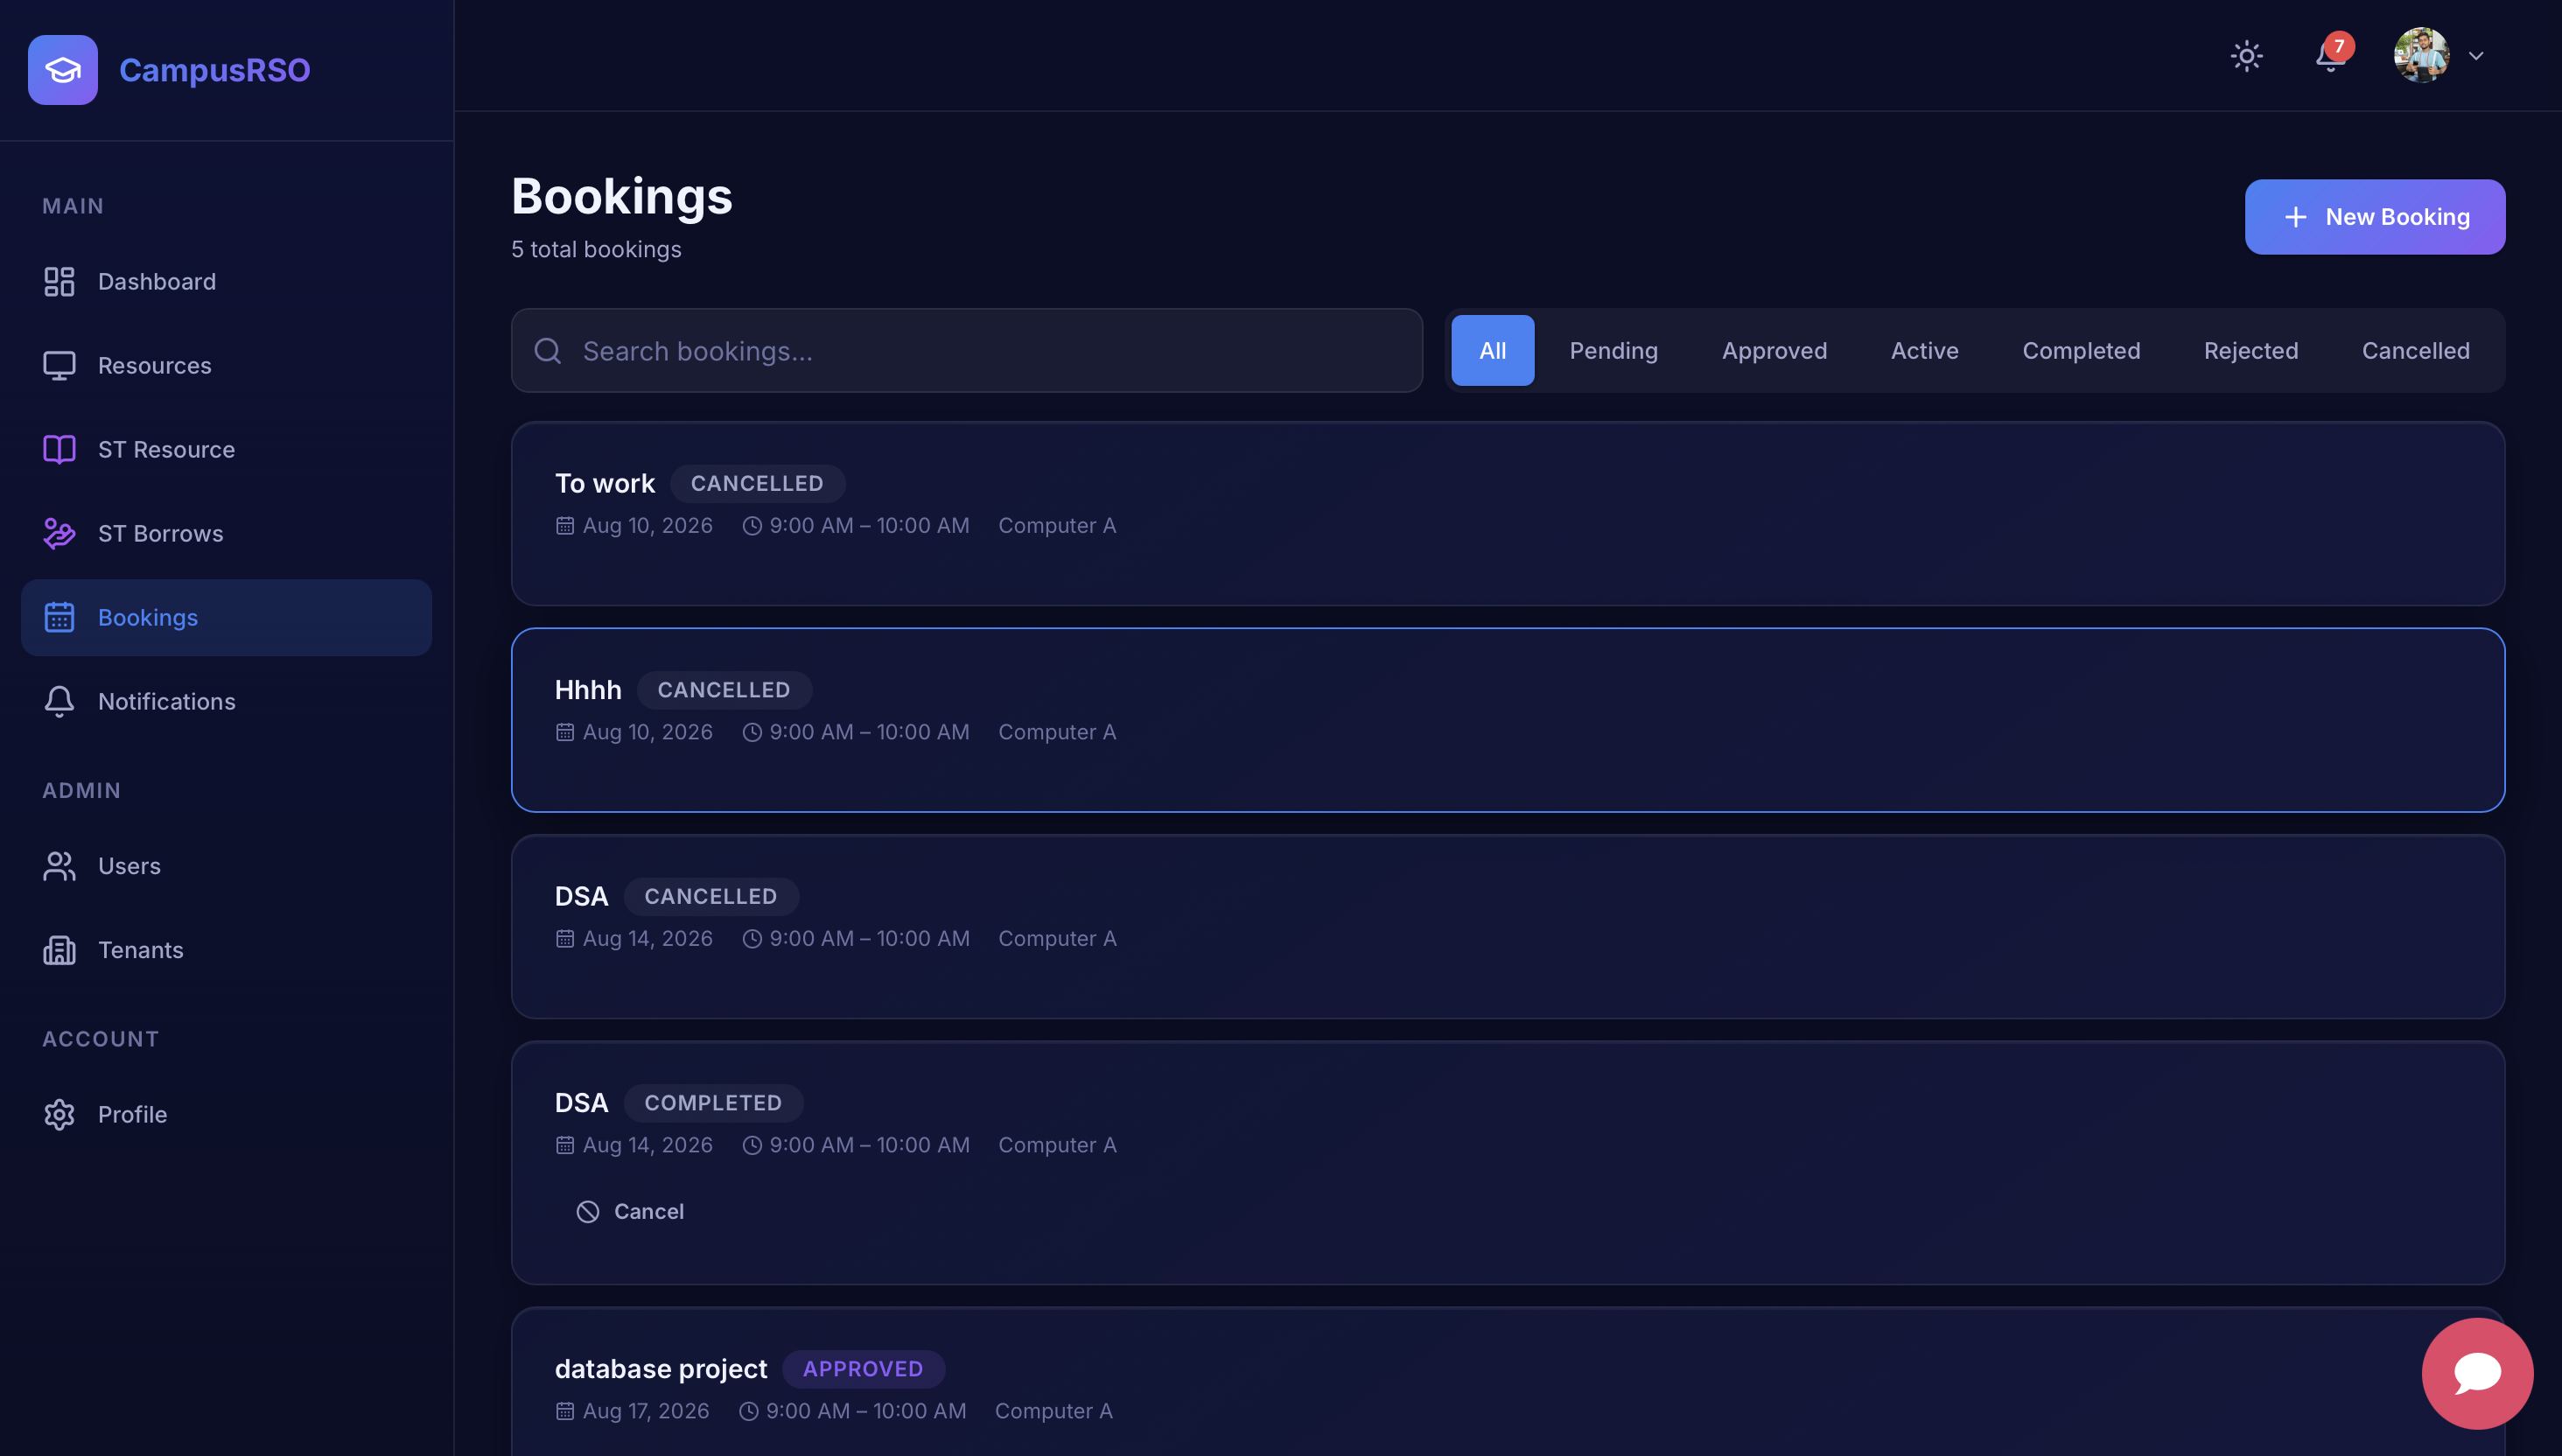Go to Resources monitor icon
The width and height of the screenshot is (2562, 1456).
tap(59, 365)
